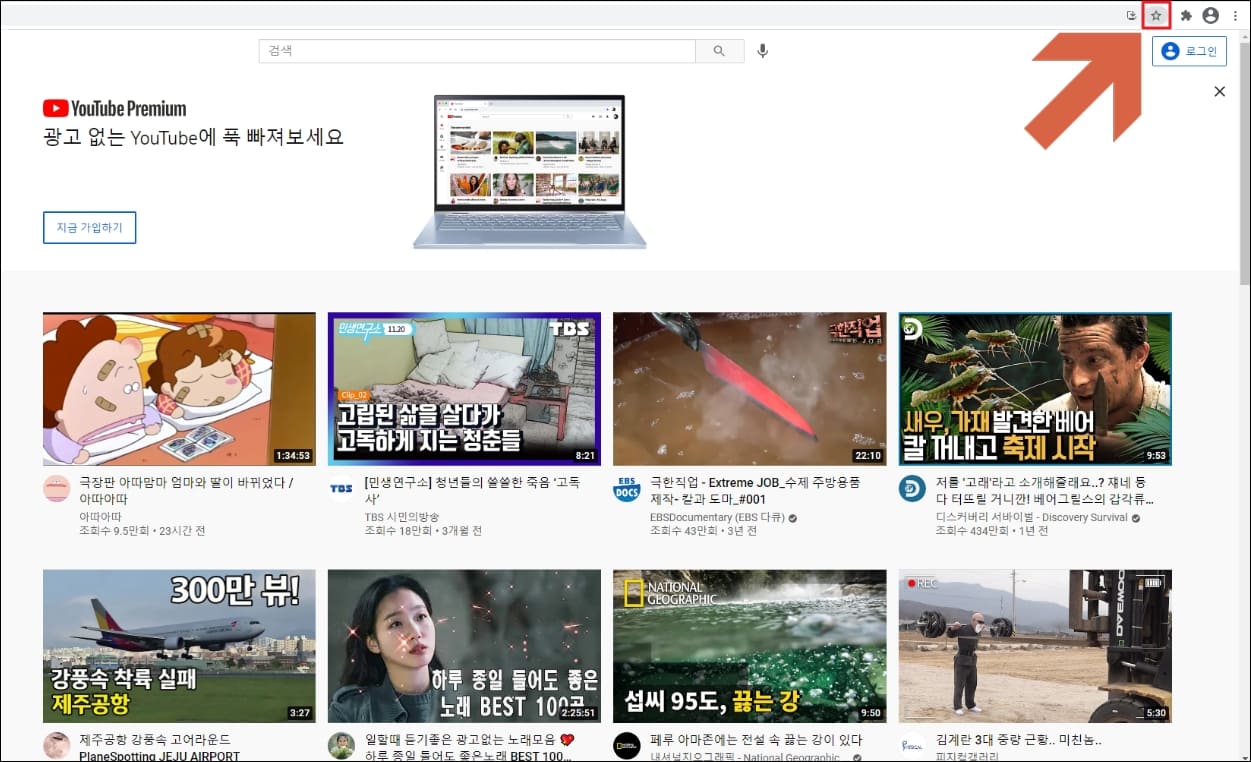The height and width of the screenshot is (762, 1251).
Task: Click the National Geographic channel avatar
Action: pyautogui.click(x=627, y=746)
